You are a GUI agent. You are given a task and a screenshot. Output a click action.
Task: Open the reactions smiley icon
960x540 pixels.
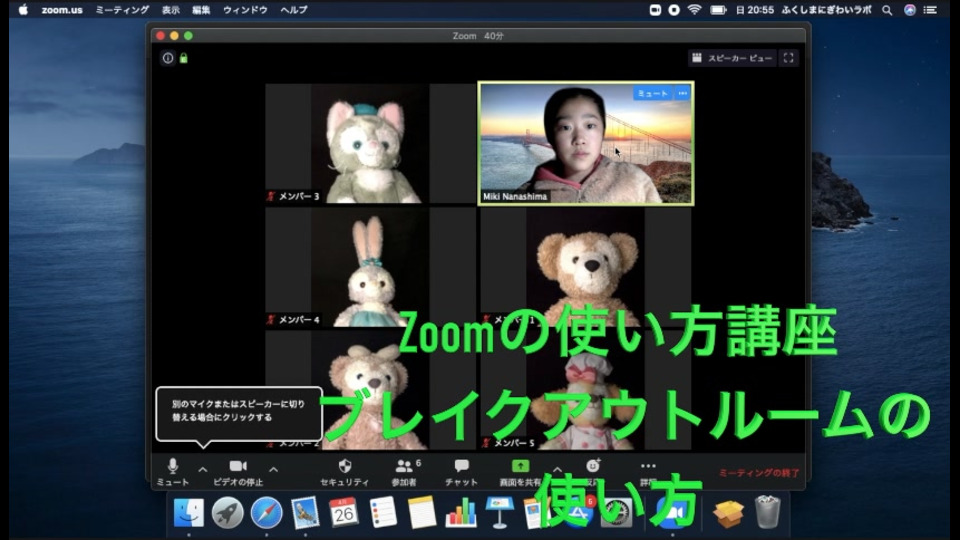pos(593,467)
